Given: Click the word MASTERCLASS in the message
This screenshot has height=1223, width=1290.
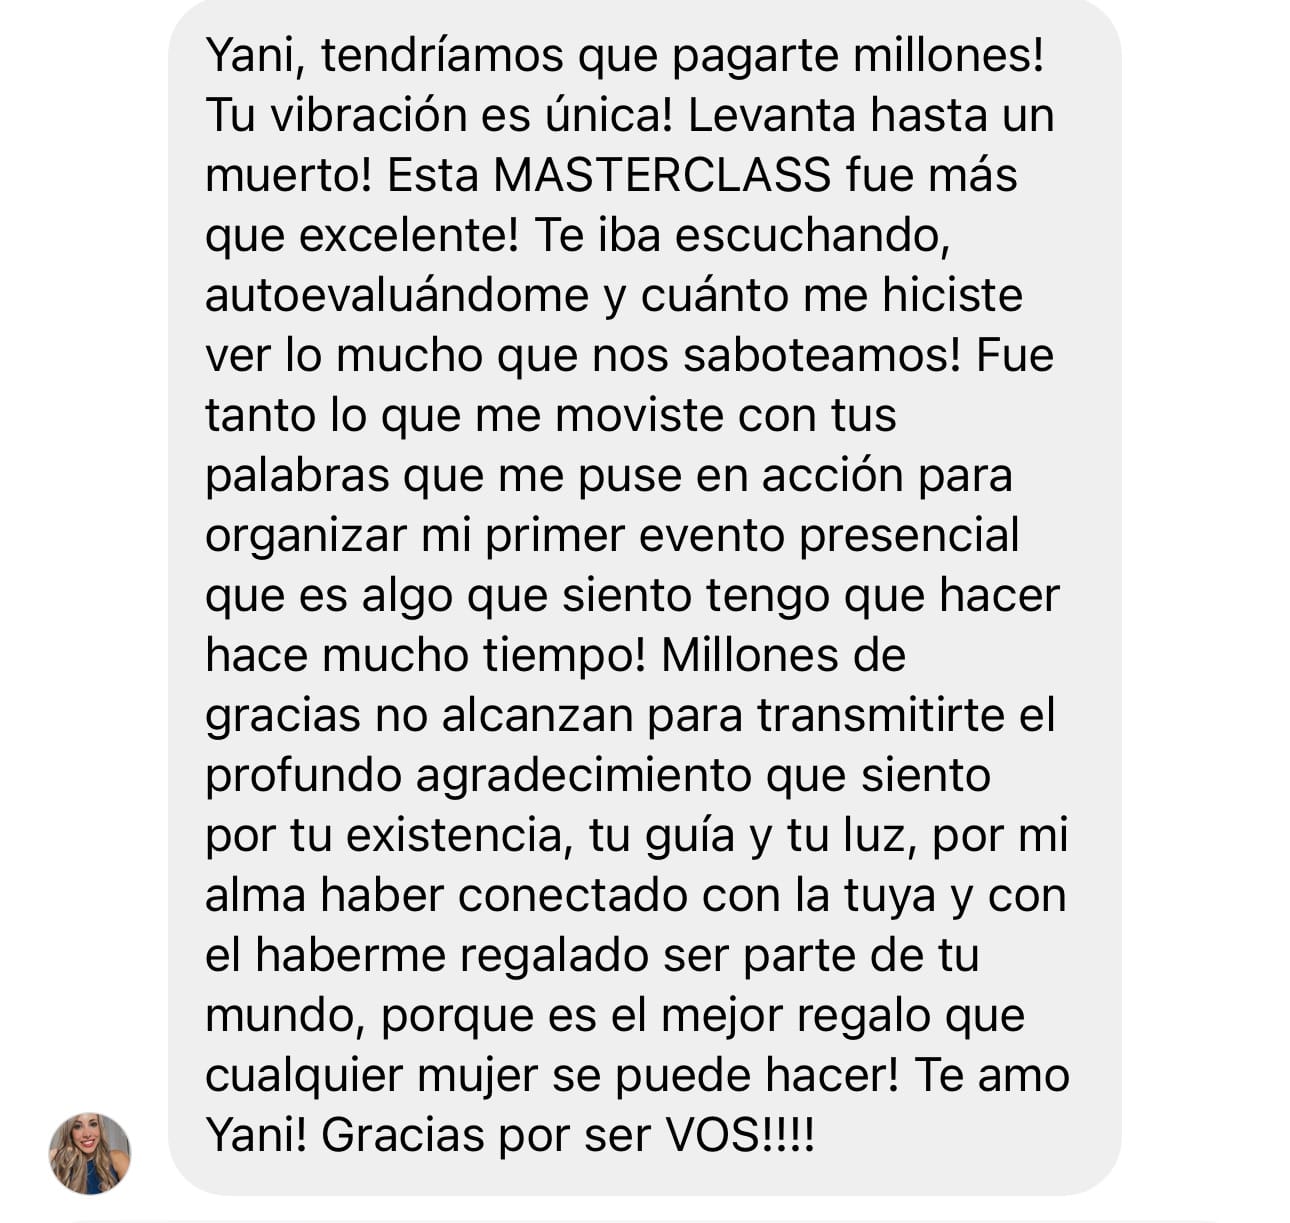Looking at the screenshot, I should (662, 175).
